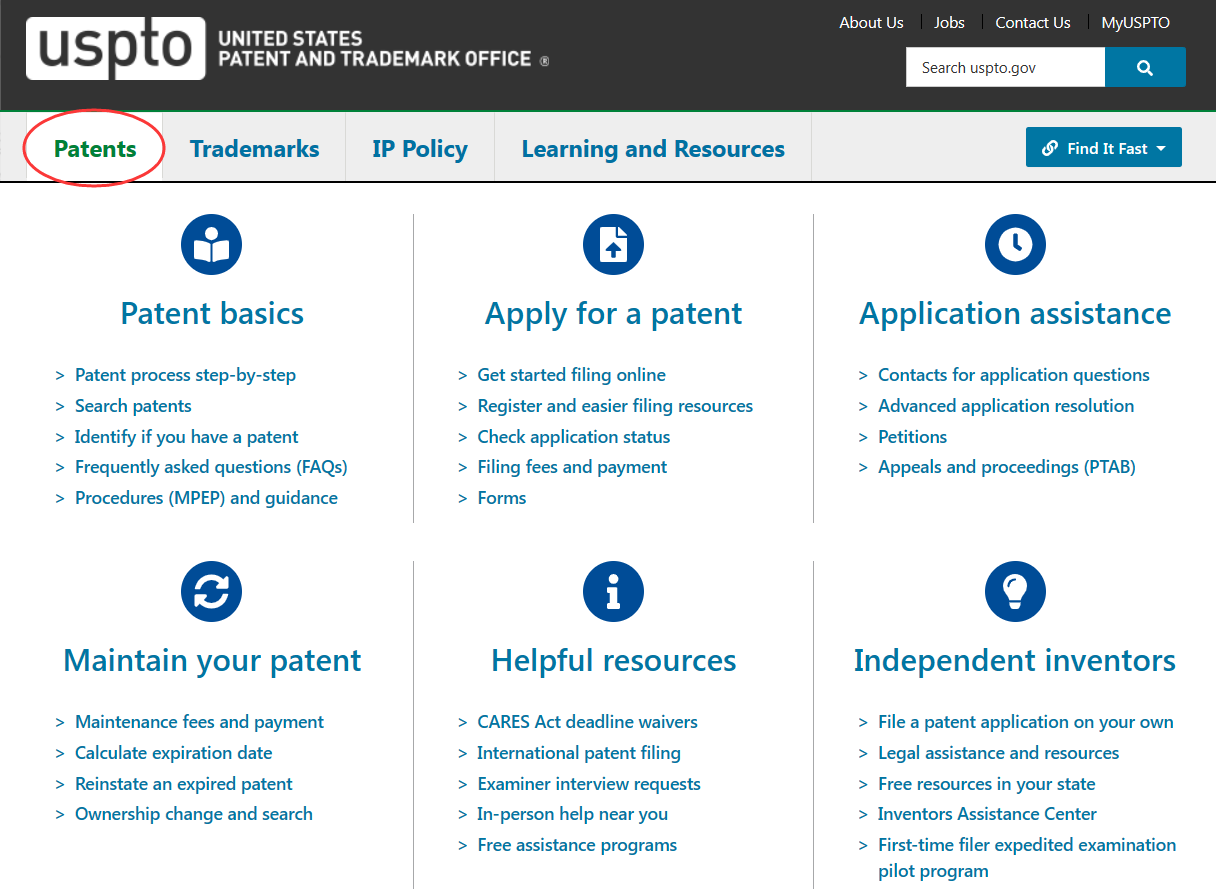The height and width of the screenshot is (889, 1216).
Task: Open the Patent basics heading link
Action: (x=212, y=313)
